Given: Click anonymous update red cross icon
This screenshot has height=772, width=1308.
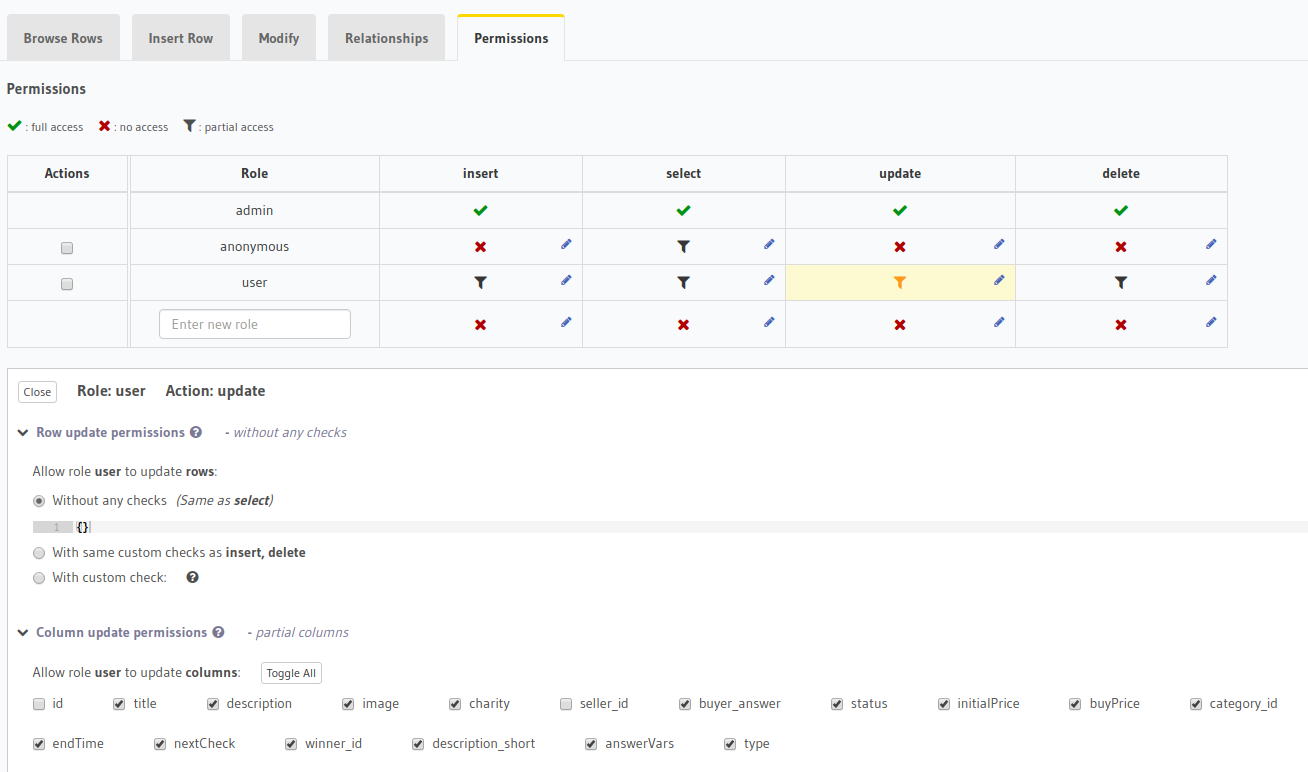Looking at the screenshot, I should (900, 247).
